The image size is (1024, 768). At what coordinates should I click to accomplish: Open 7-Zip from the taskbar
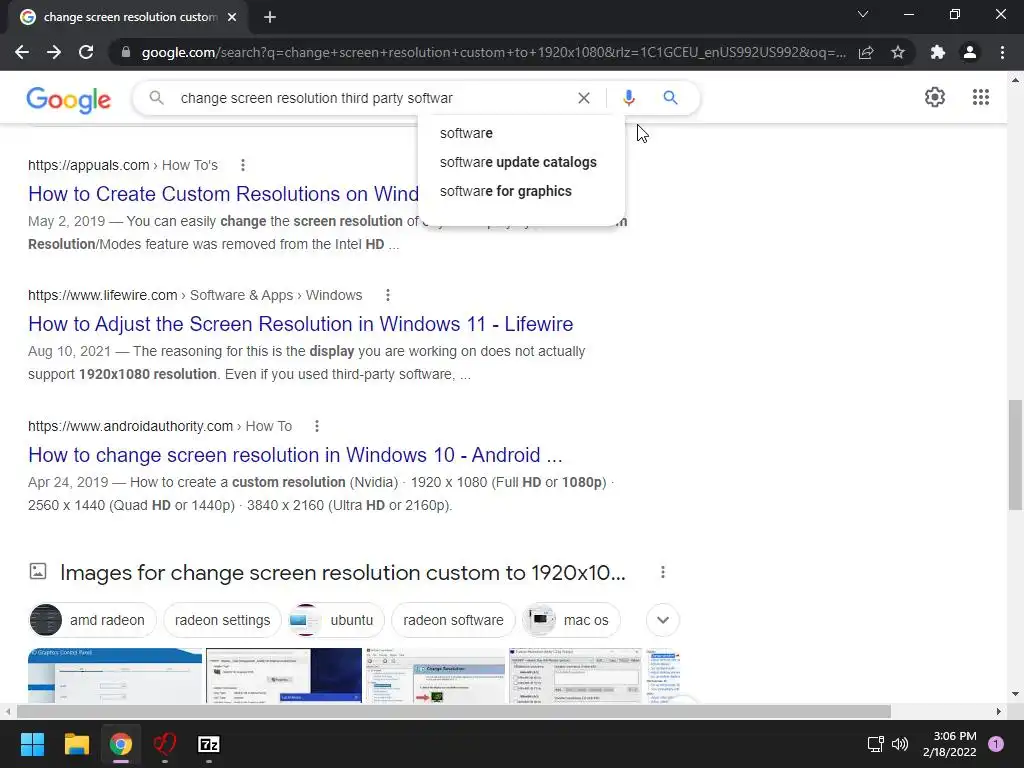click(209, 744)
